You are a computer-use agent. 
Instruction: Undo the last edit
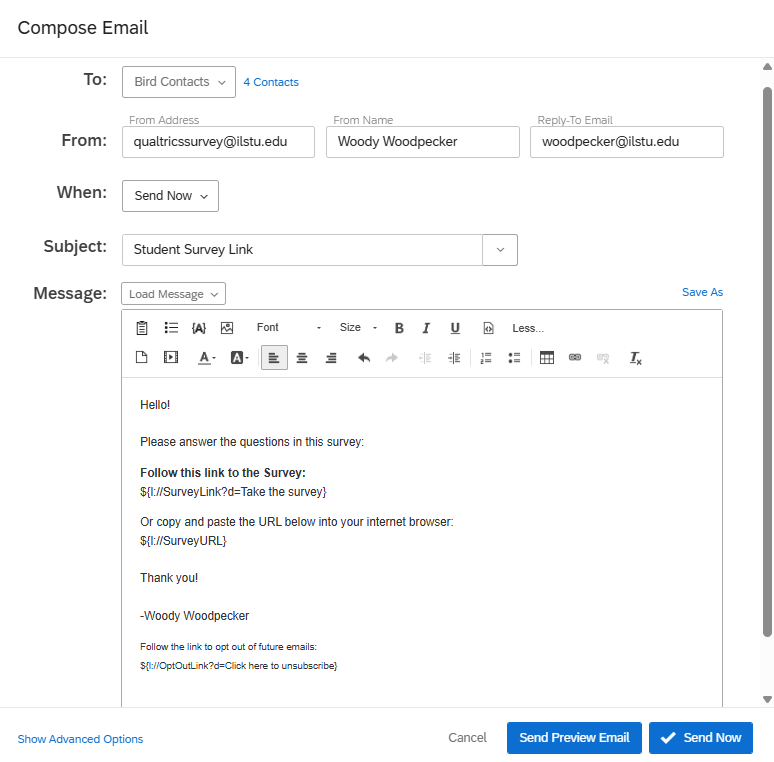tap(364, 358)
